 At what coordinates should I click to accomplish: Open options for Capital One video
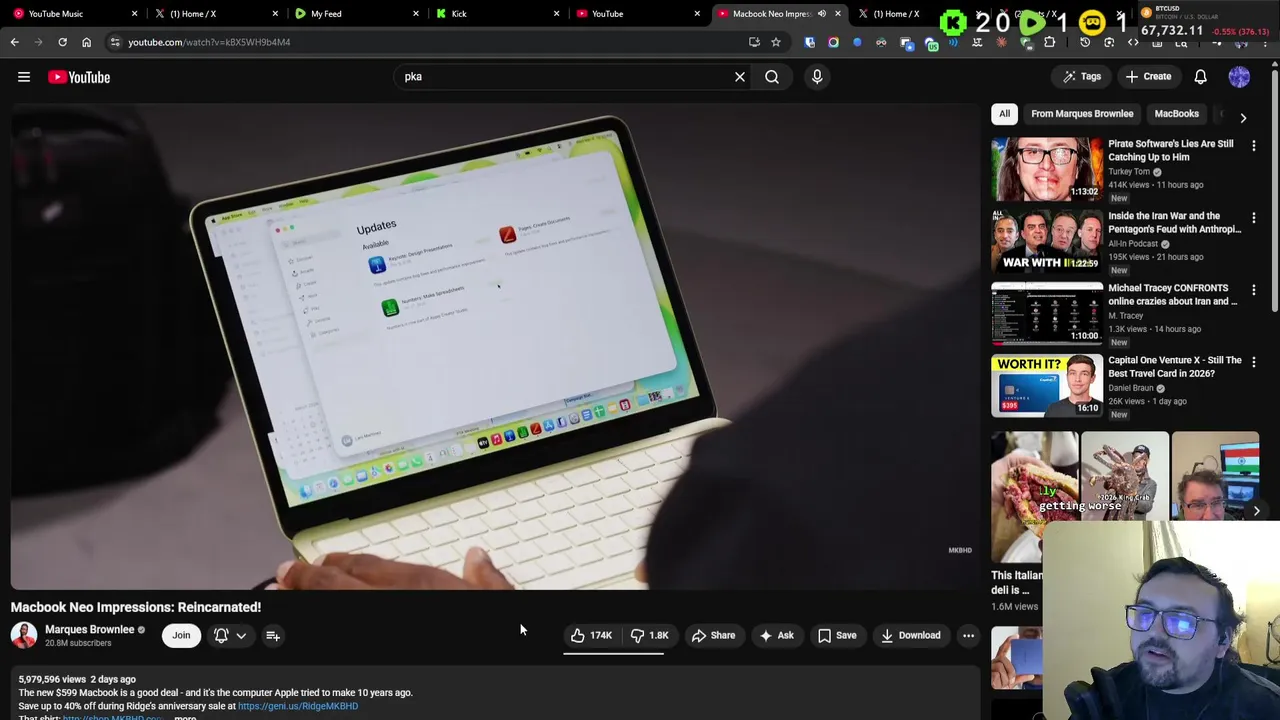1254,361
